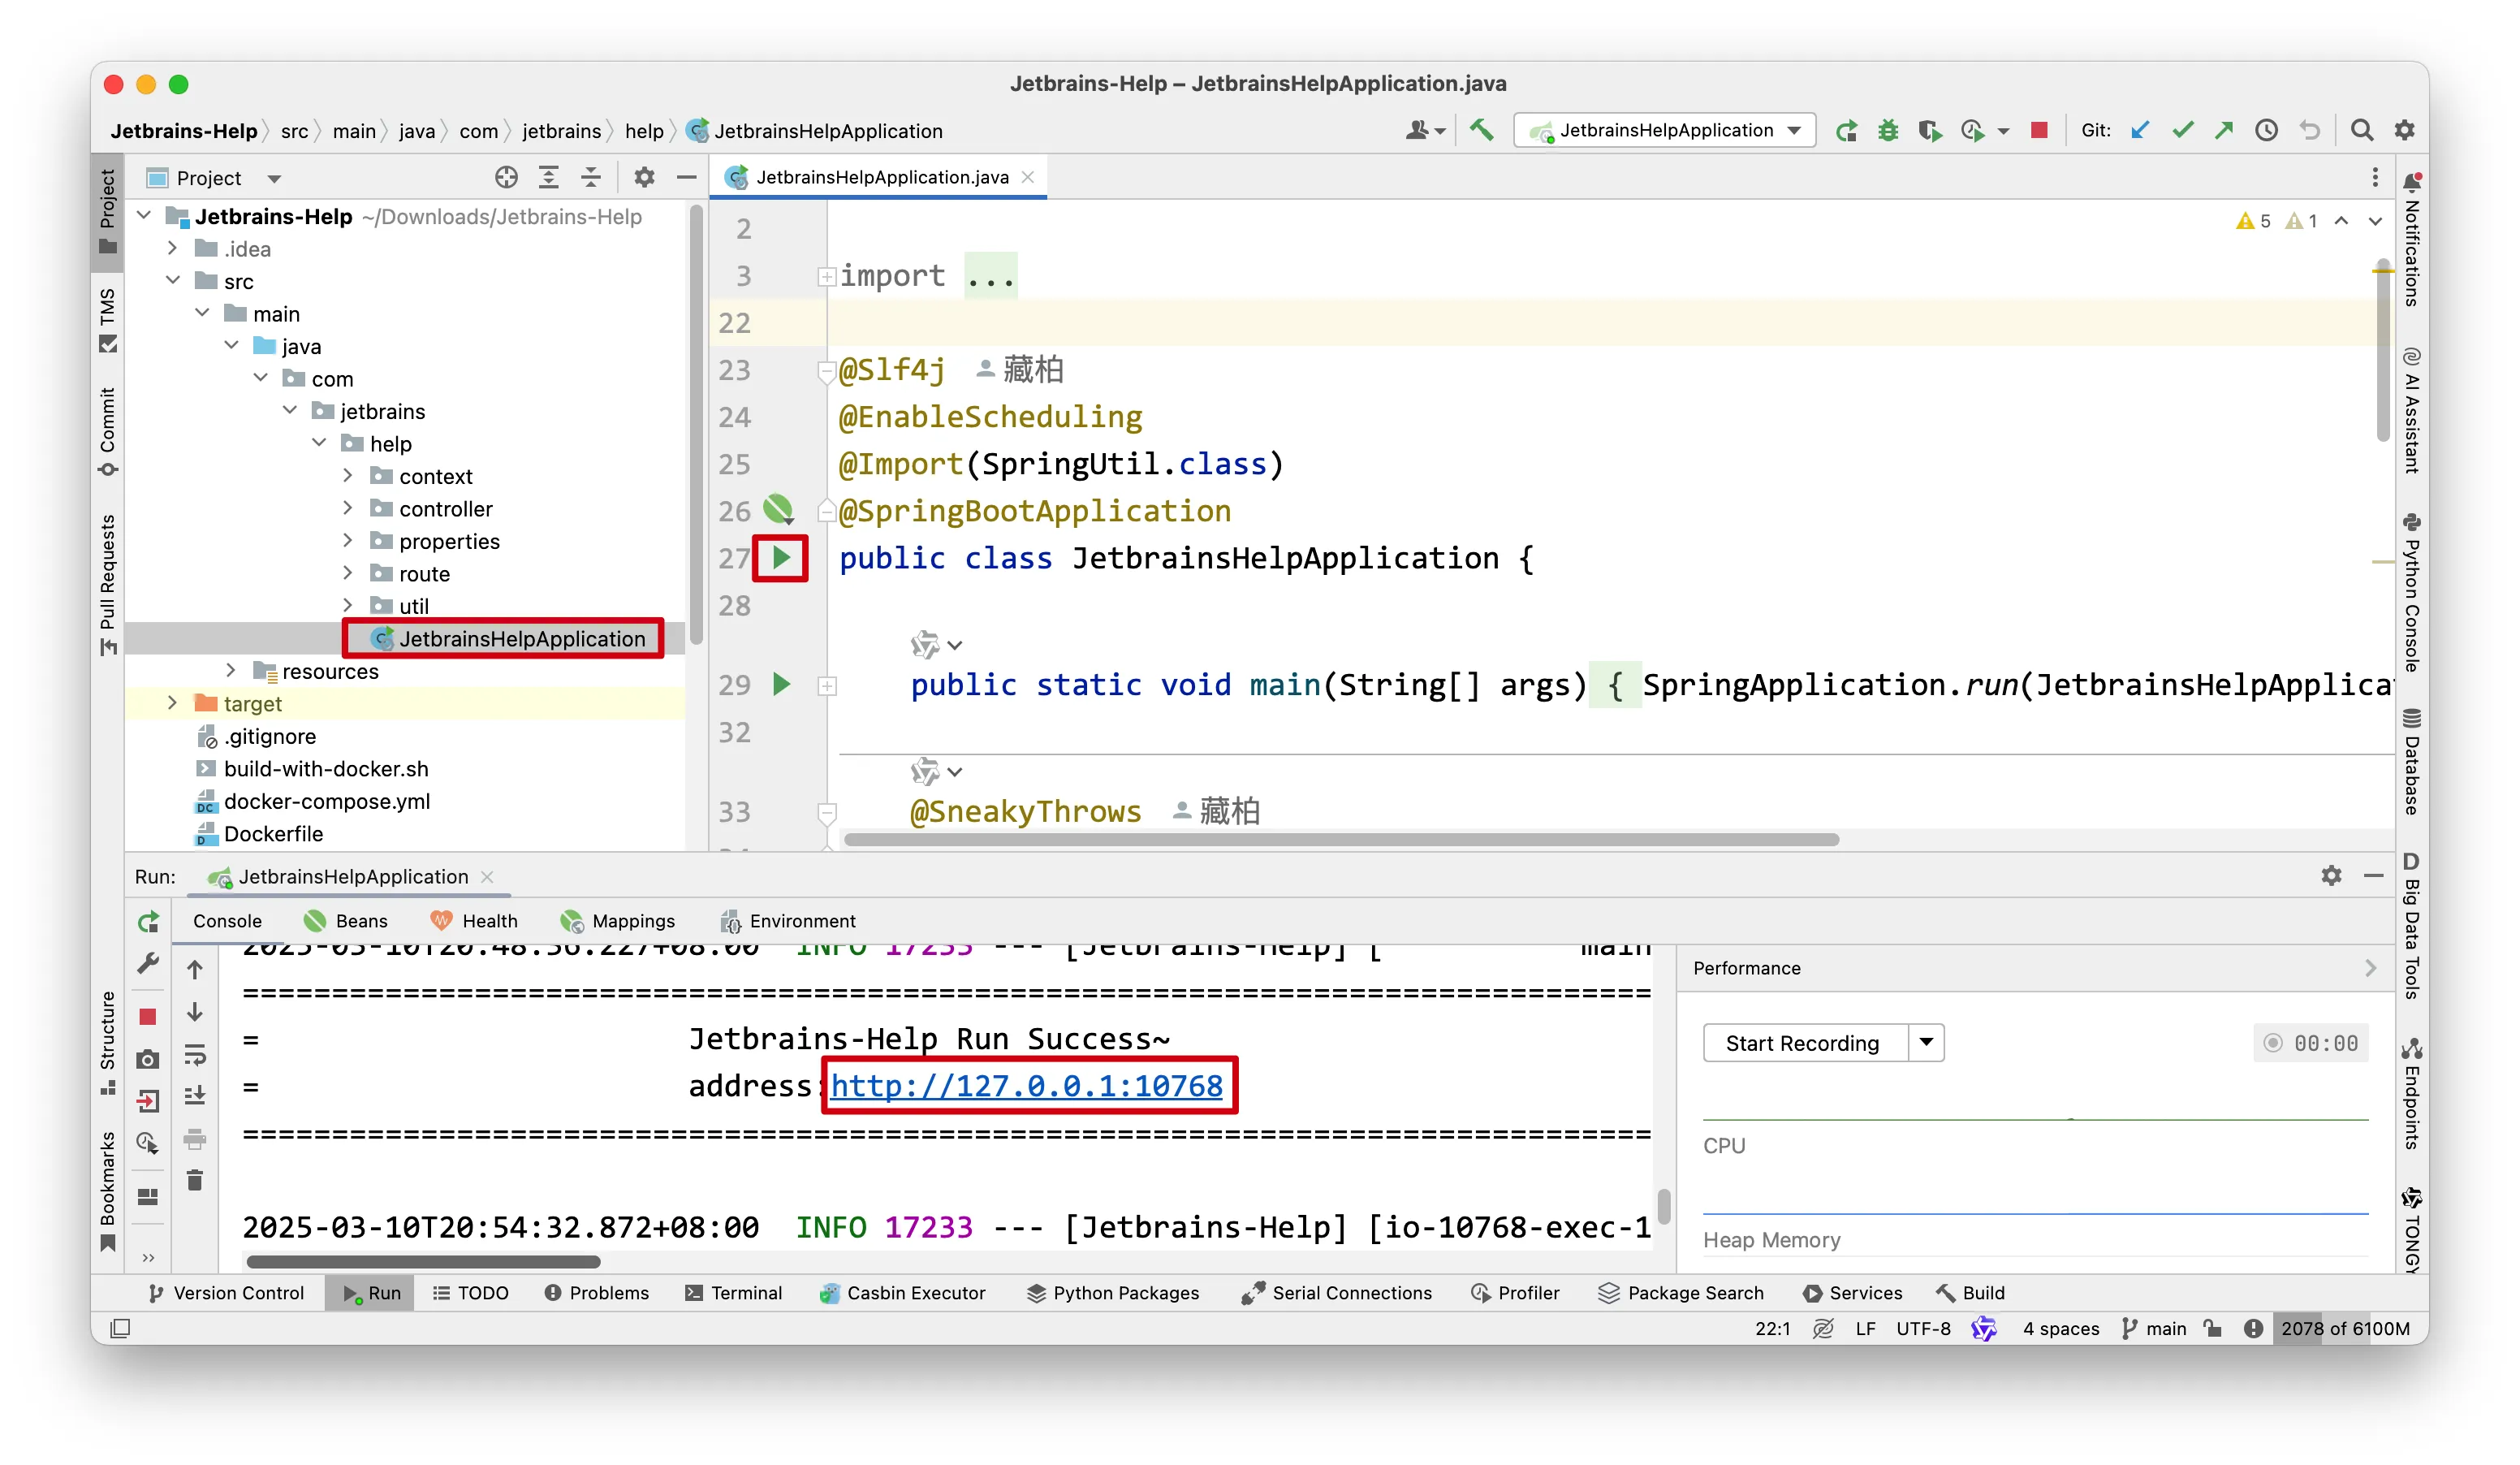Stop the running application with the red square
2520x1465 pixels.
coord(2039,130)
